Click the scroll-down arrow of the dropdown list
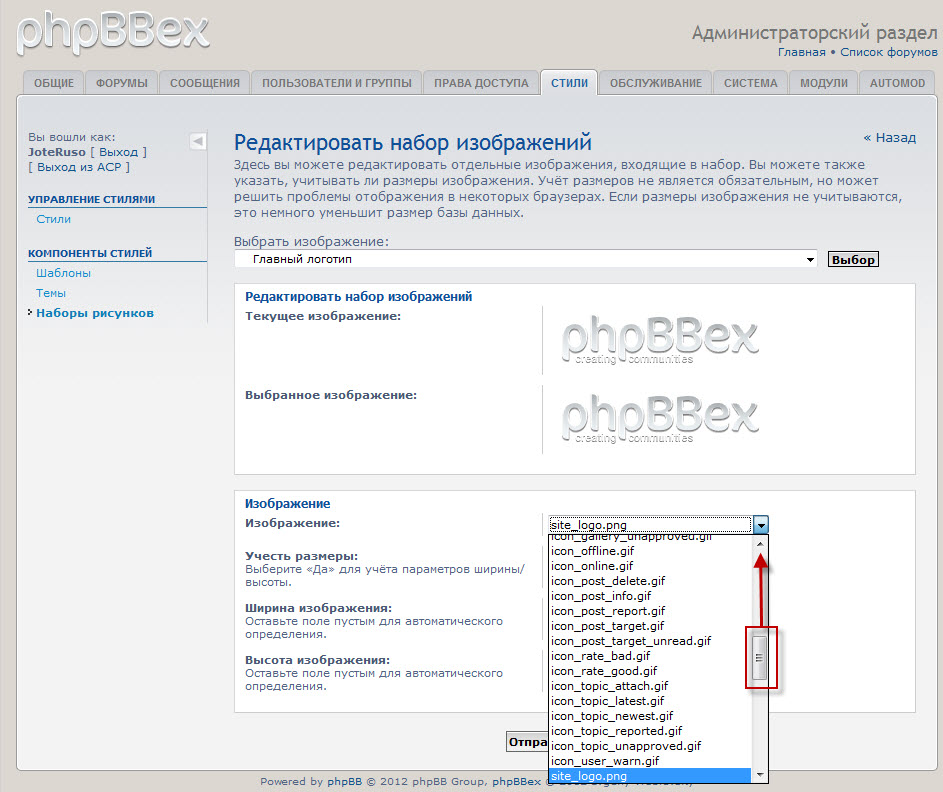The image size is (943, 792). 760,775
